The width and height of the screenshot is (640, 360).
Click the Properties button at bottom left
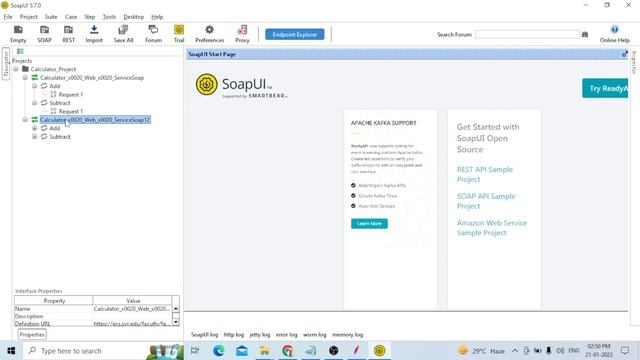(32, 334)
